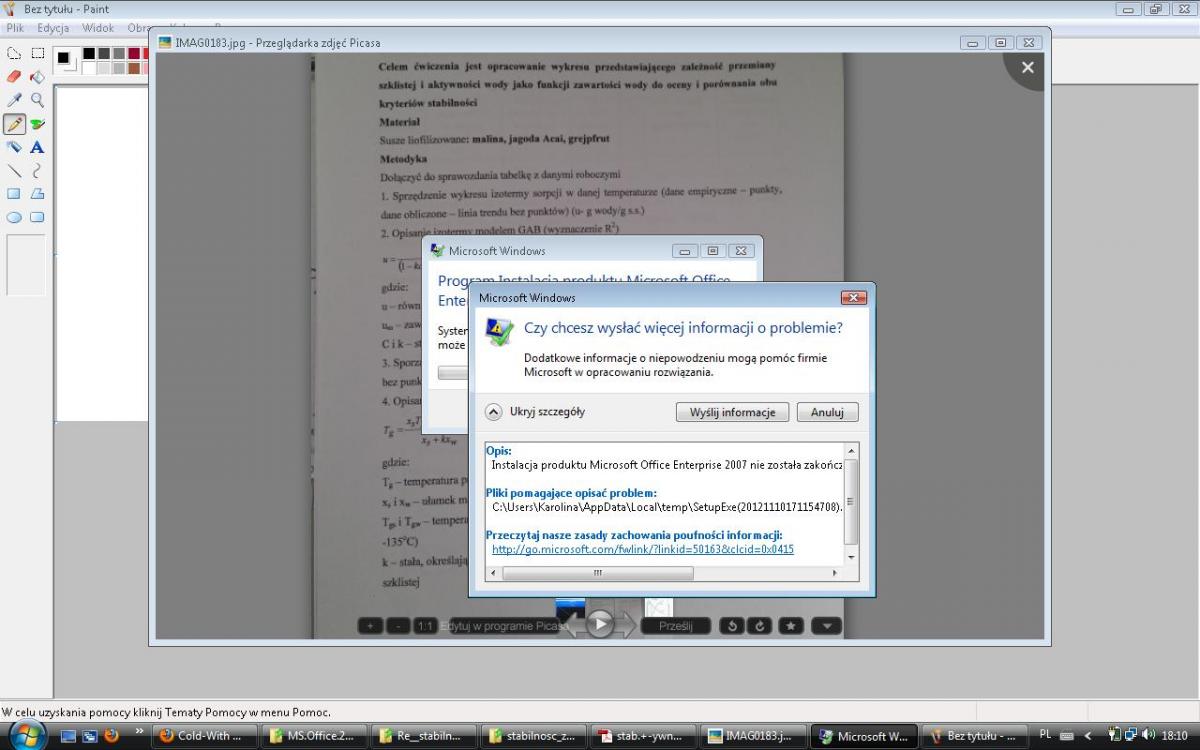Show hidden tray icons arrow

pyautogui.click(x=1088, y=735)
